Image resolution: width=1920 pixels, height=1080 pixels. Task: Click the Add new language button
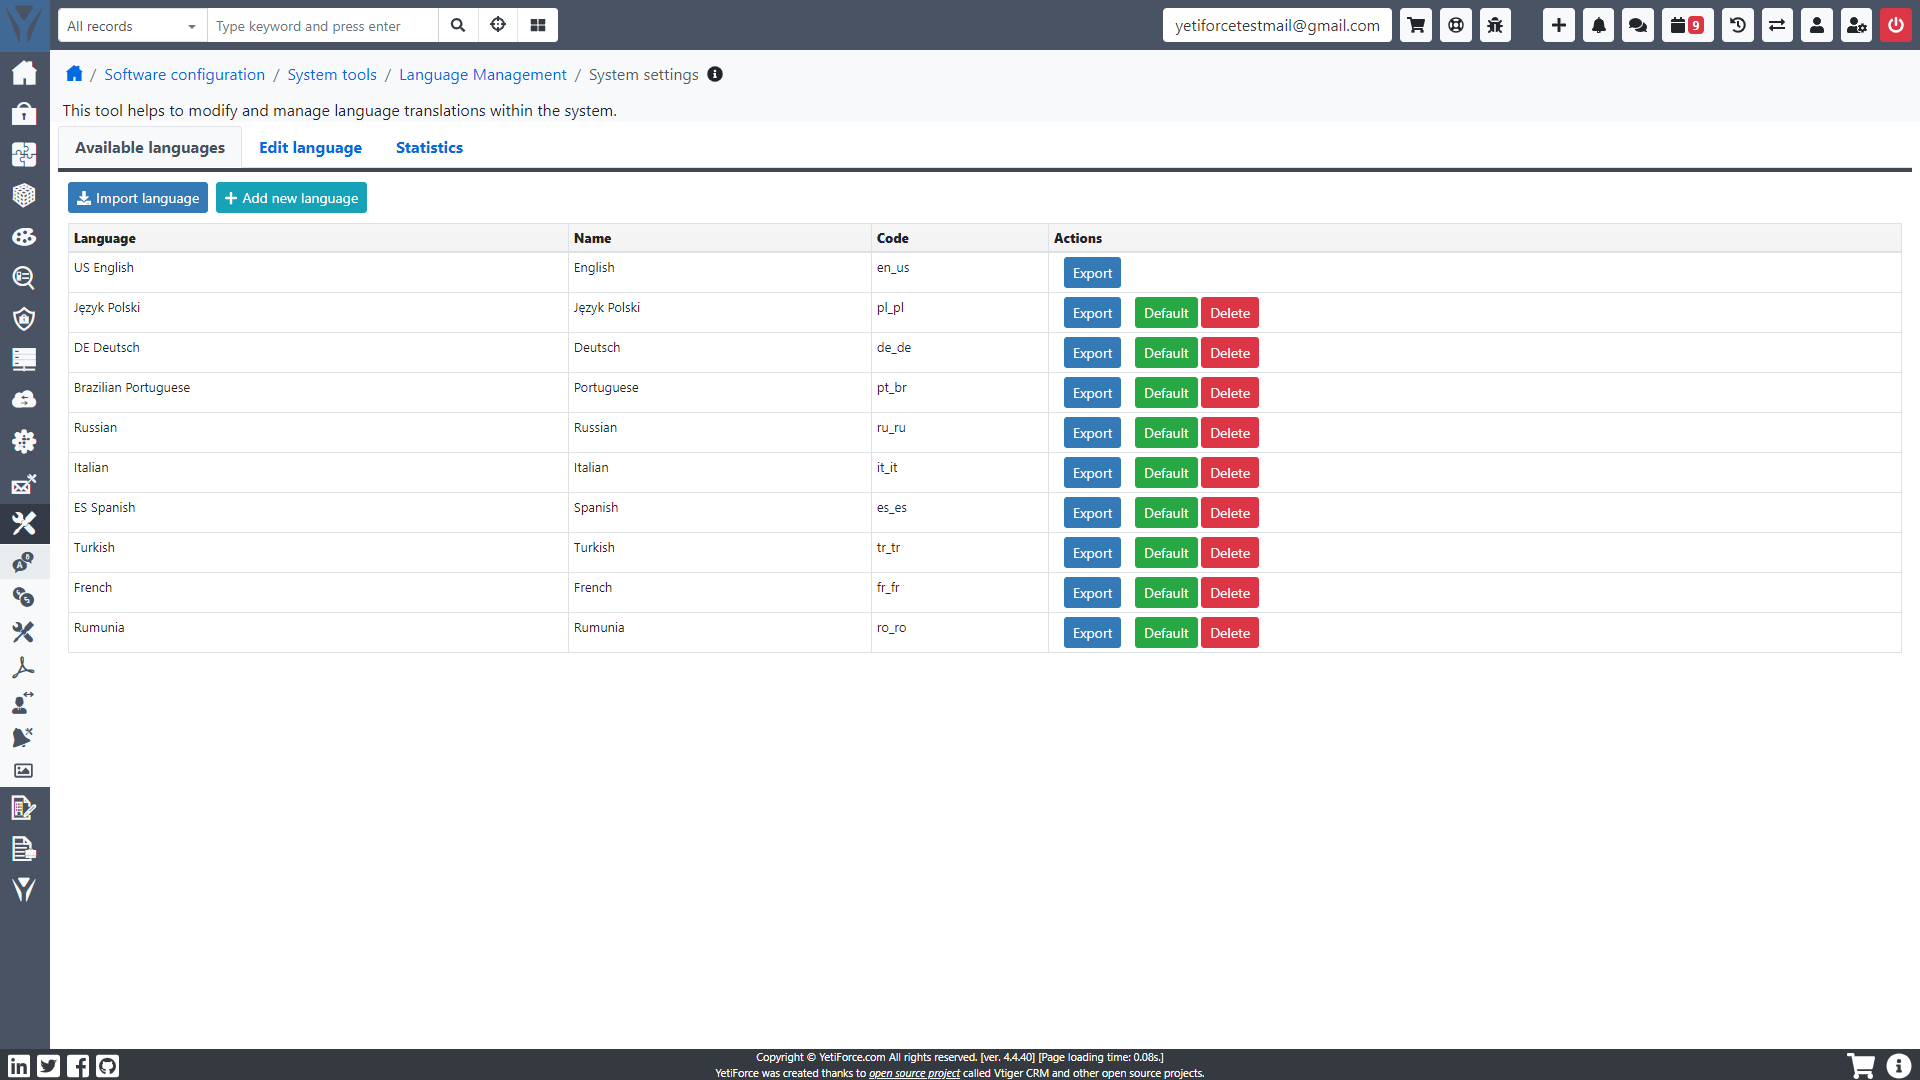point(291,198)
